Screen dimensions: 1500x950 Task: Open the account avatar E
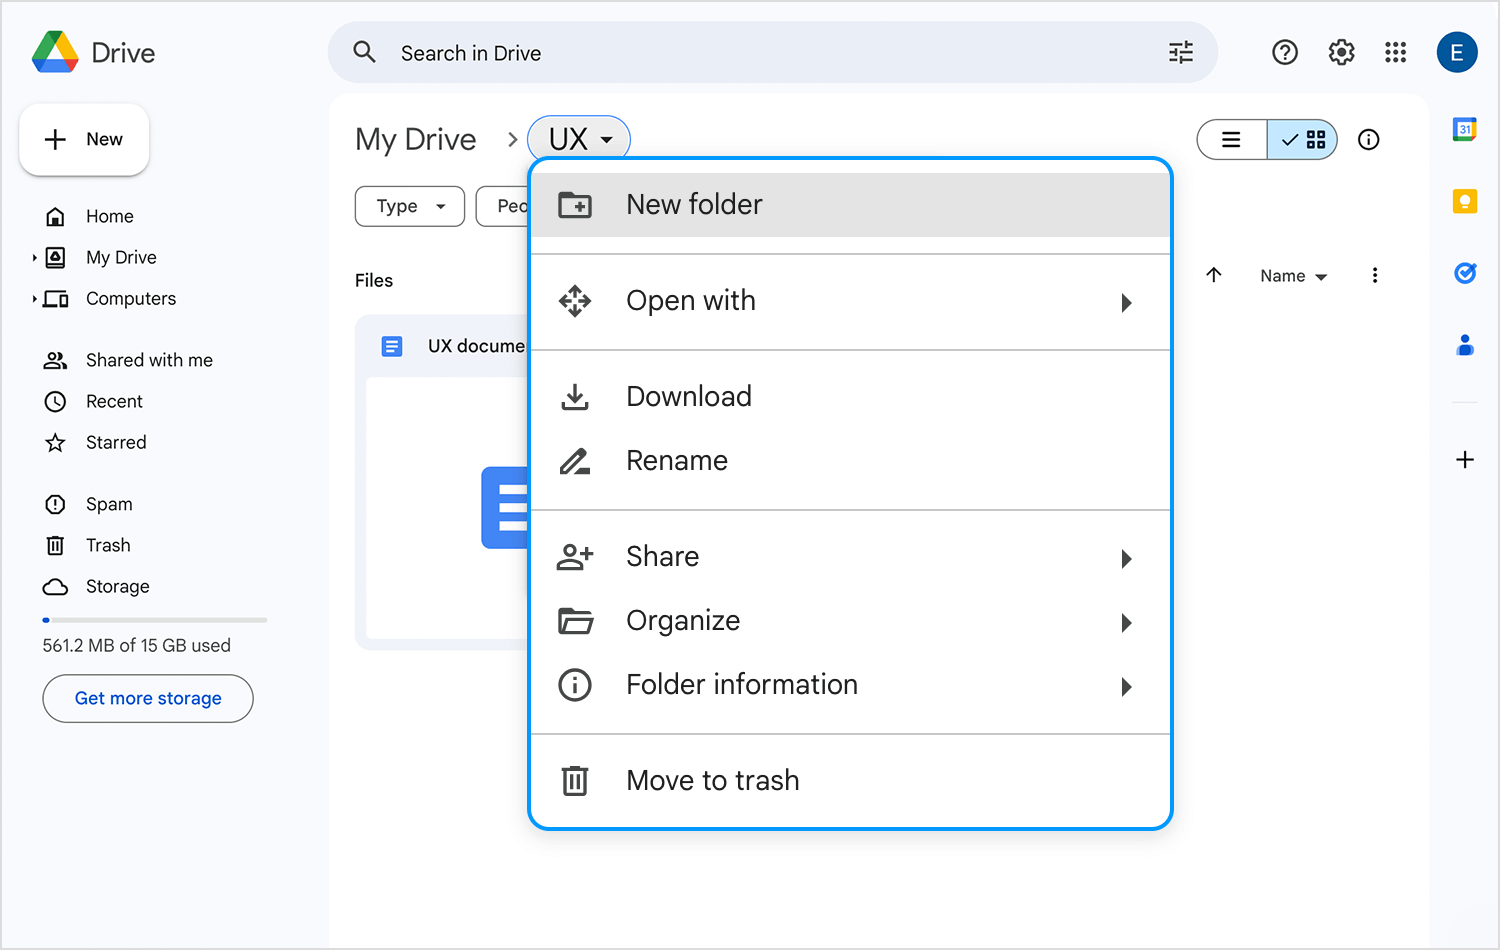coord(1457,52)
